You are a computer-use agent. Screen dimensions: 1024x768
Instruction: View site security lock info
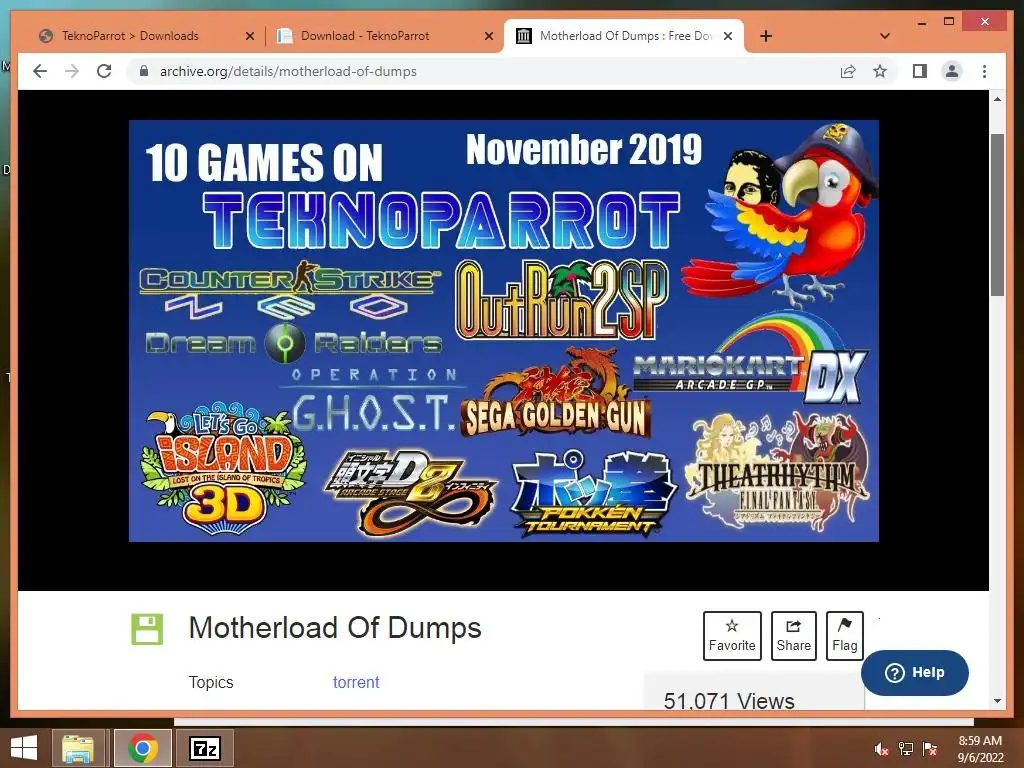(x=144, y=71)
